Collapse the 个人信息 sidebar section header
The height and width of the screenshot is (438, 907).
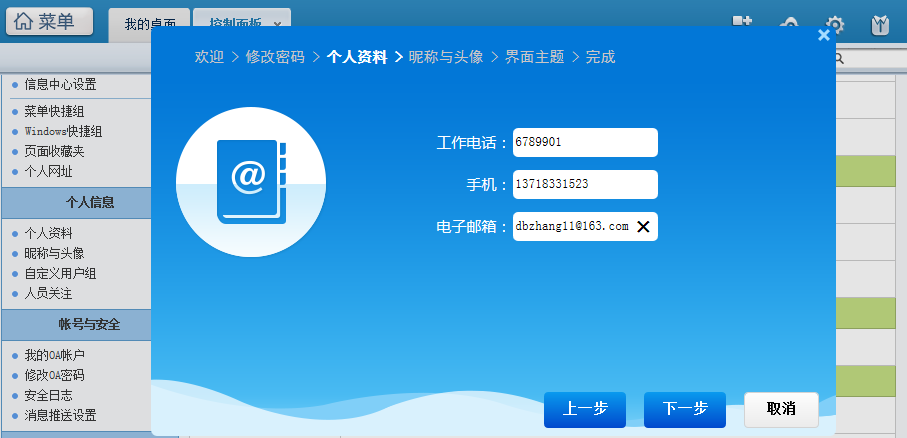(75, 202)
